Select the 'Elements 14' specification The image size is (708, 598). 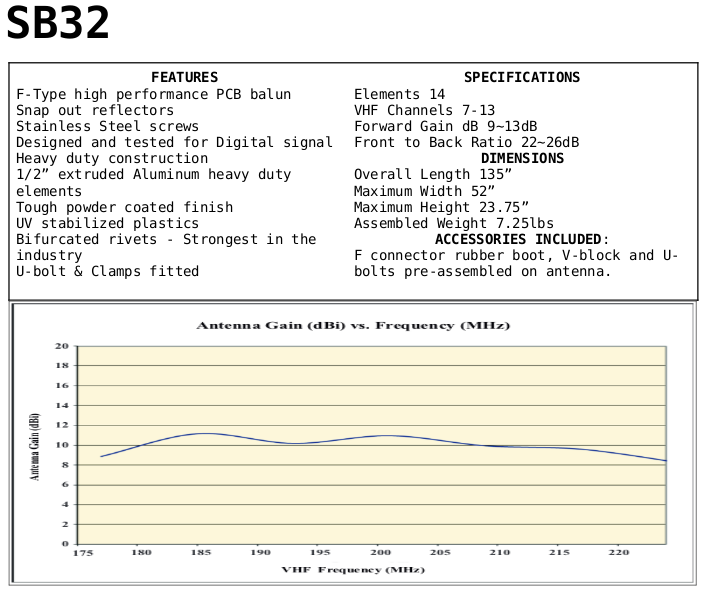399,94
